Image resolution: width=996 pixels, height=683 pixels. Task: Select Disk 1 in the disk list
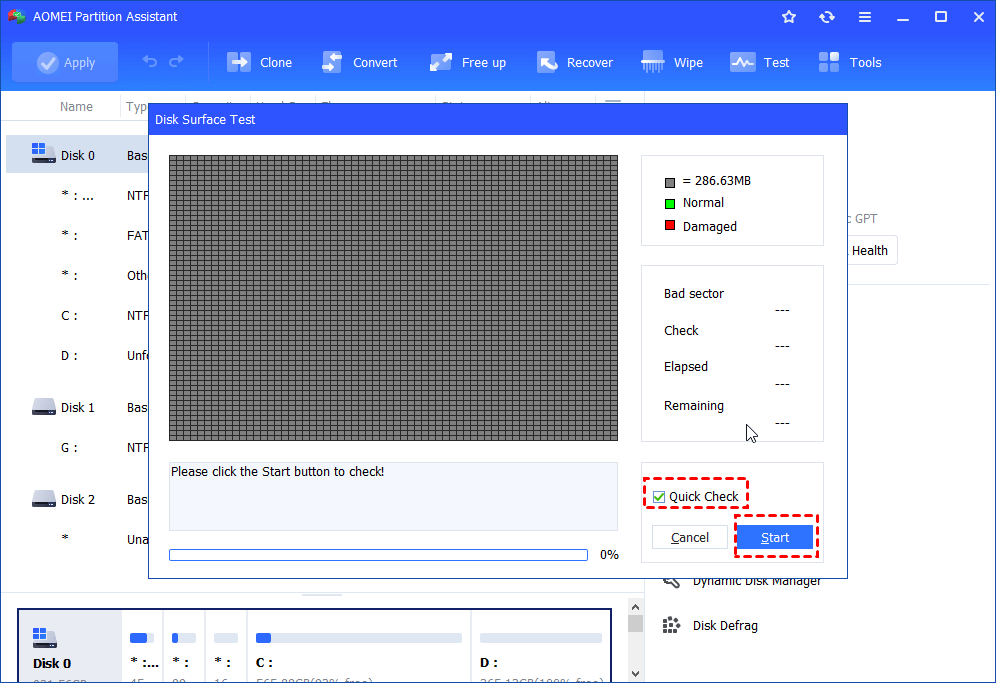pyautogui.click(x=77, y=408)
